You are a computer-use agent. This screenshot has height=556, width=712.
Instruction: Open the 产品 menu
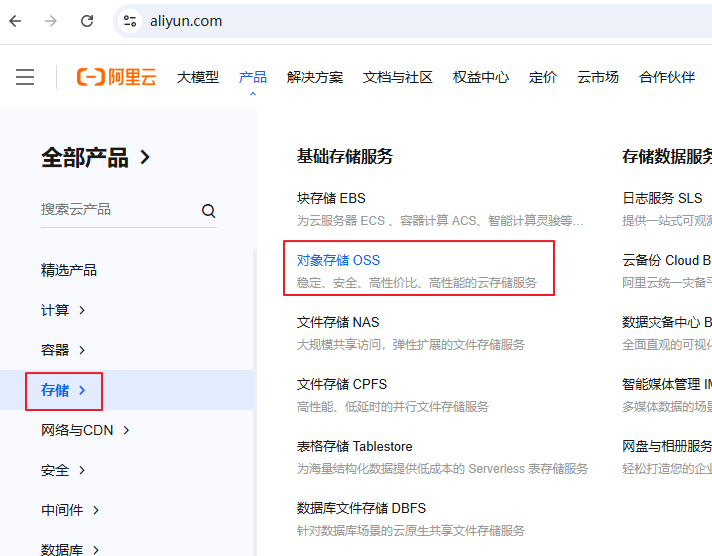(253, 77)
